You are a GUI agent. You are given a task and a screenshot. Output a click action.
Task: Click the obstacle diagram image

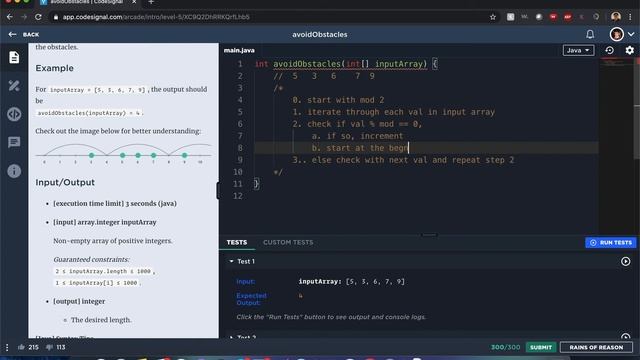click(x=123, y=153)
